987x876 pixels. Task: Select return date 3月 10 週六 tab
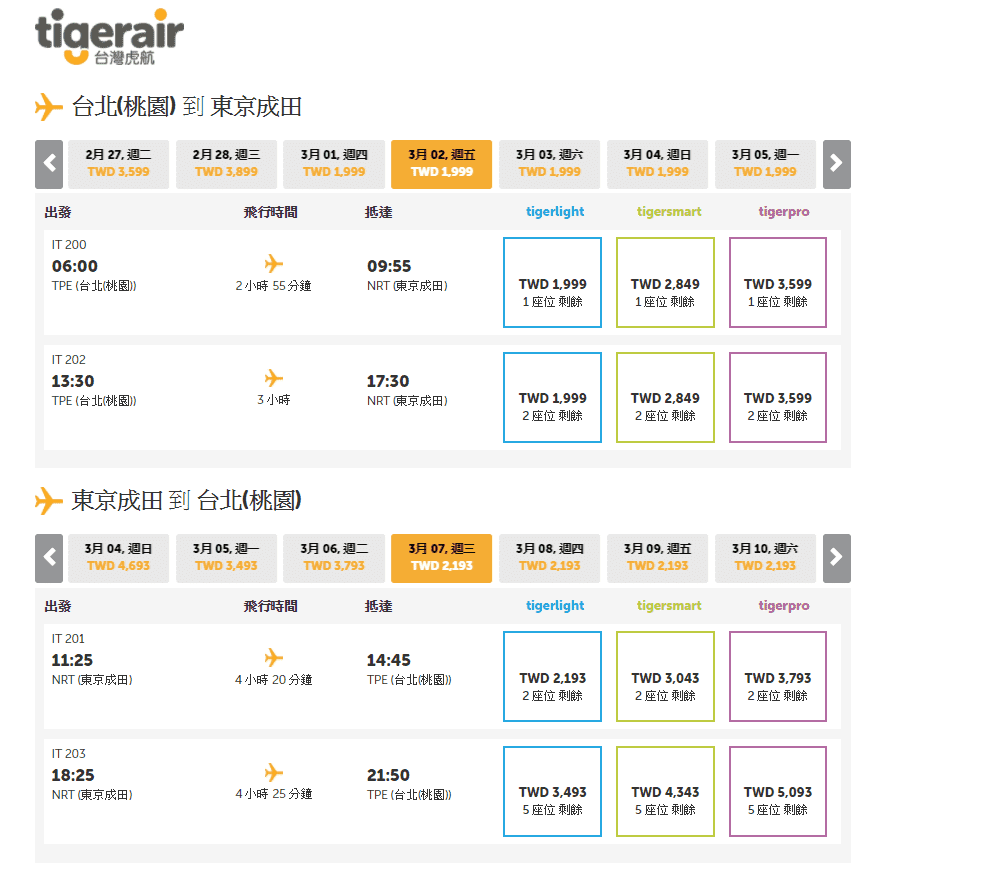(x=765, y=558)
